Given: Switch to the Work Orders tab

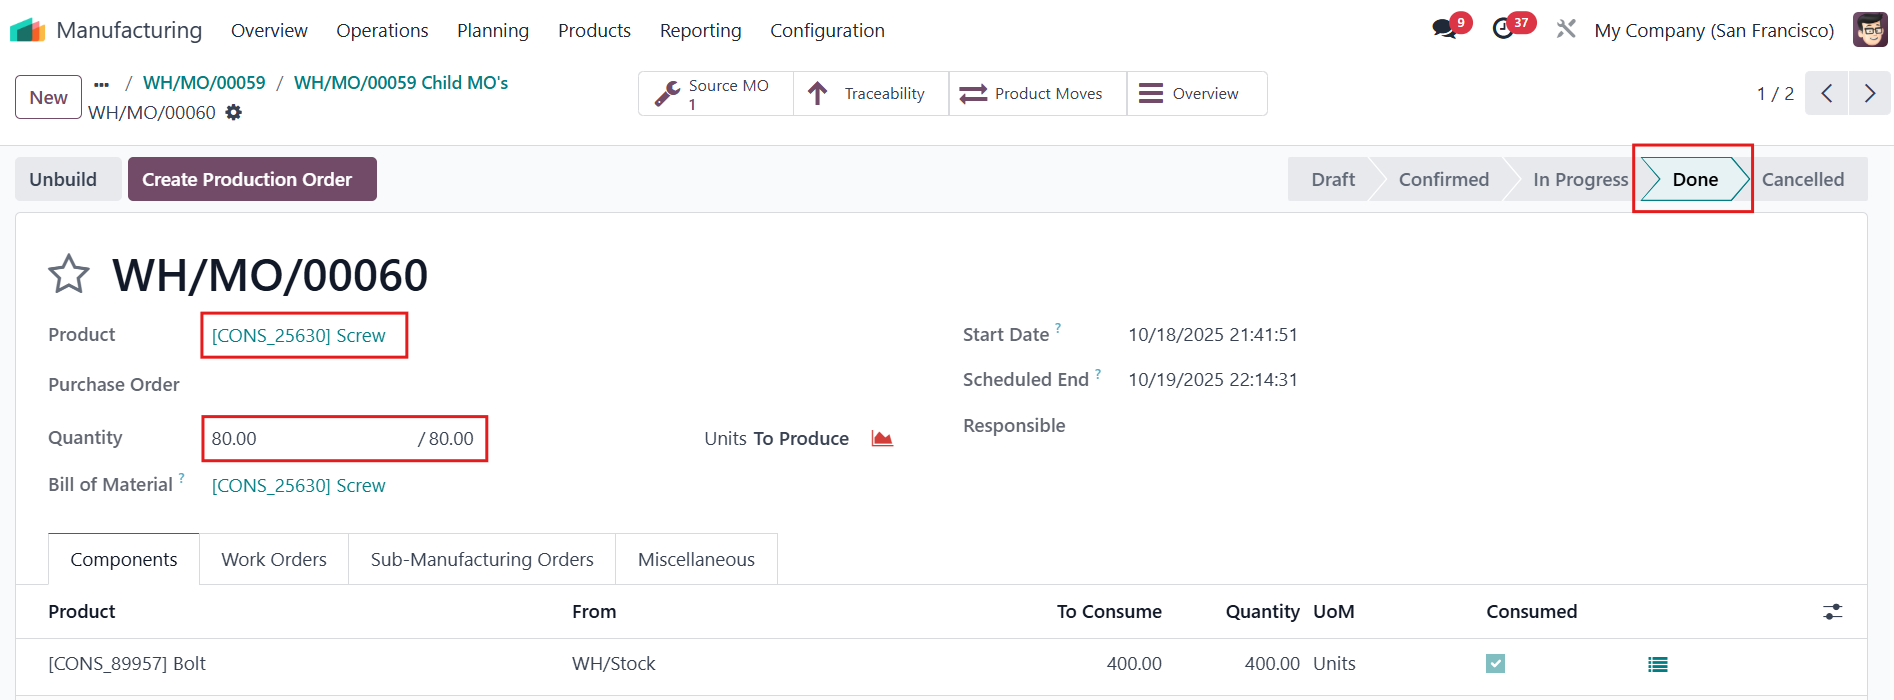Looking at the screenshot, I should pos(274,559).
